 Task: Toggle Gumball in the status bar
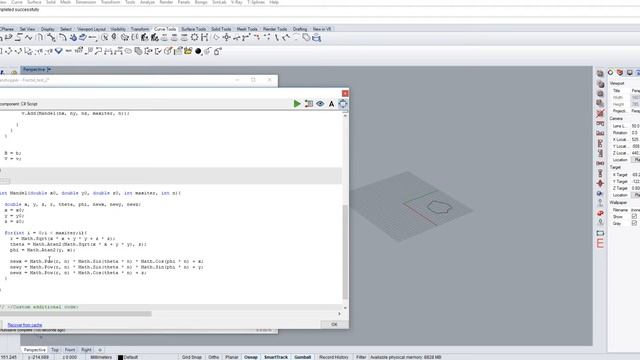coord(302,357)
